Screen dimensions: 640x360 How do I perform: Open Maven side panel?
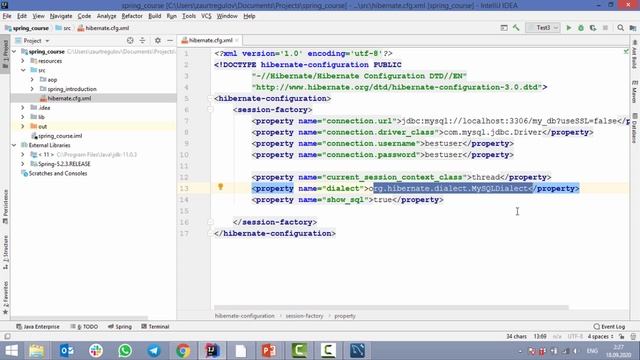tap(634, 92)
